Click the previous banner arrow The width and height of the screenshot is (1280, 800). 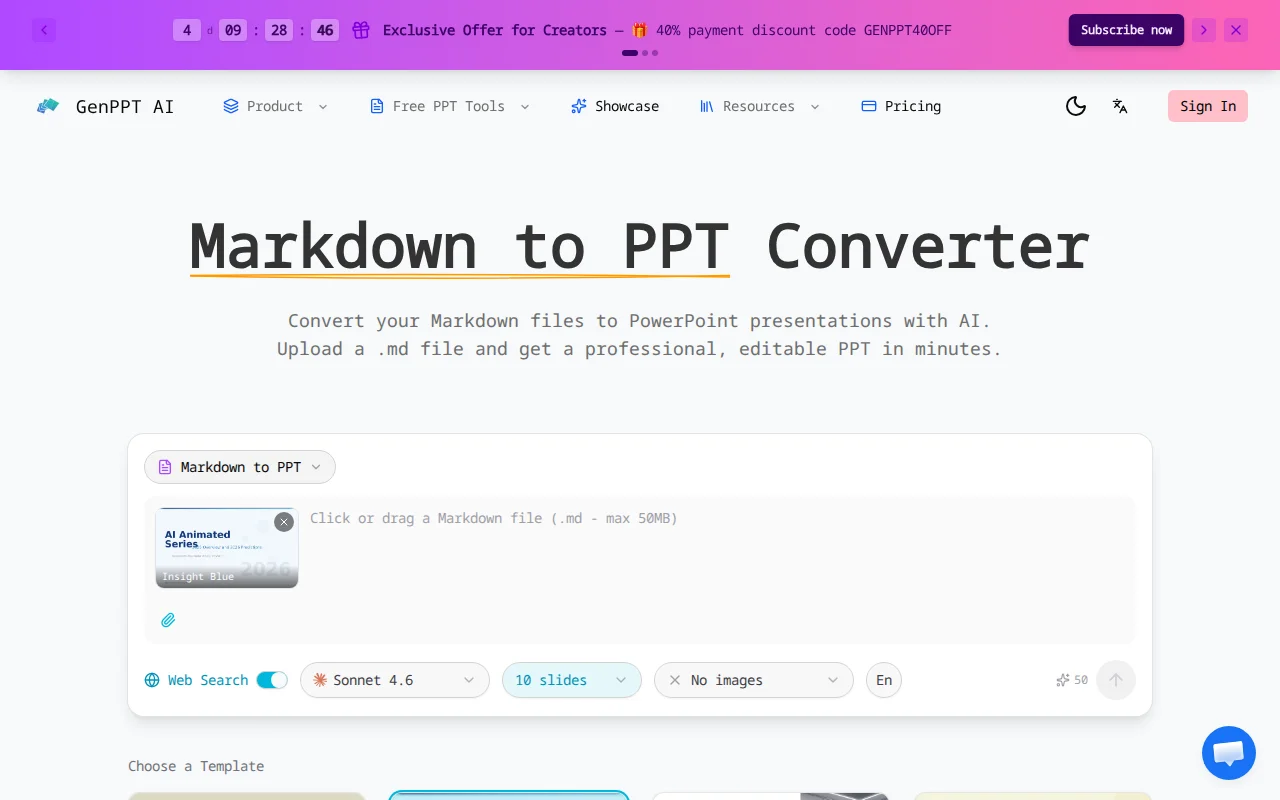click(x=44, y=30)
